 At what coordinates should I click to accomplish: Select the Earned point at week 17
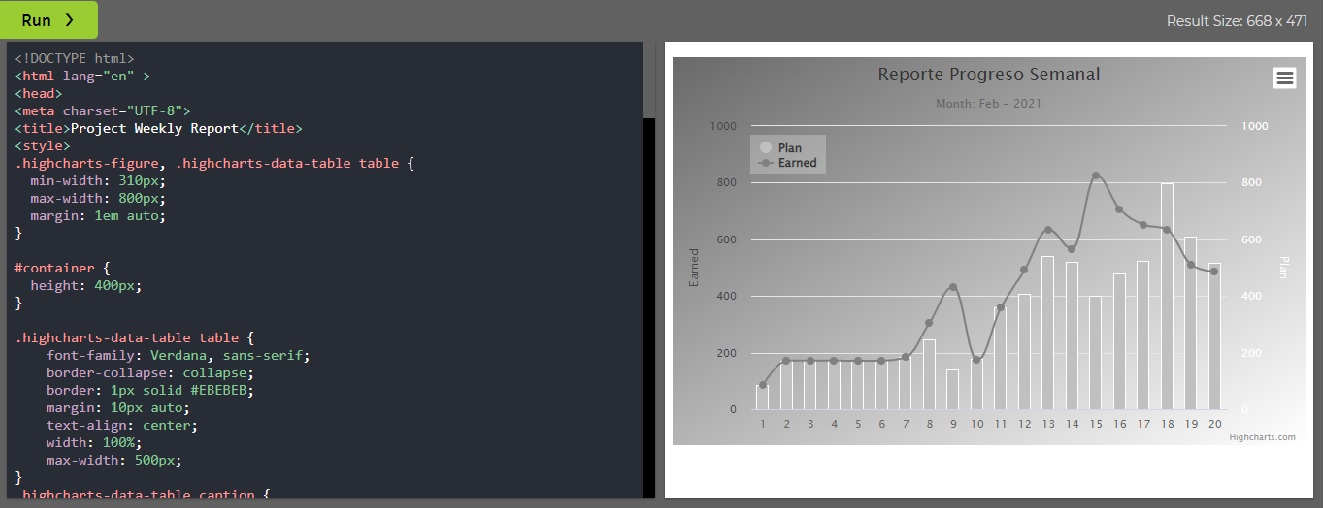[1142, 225]
